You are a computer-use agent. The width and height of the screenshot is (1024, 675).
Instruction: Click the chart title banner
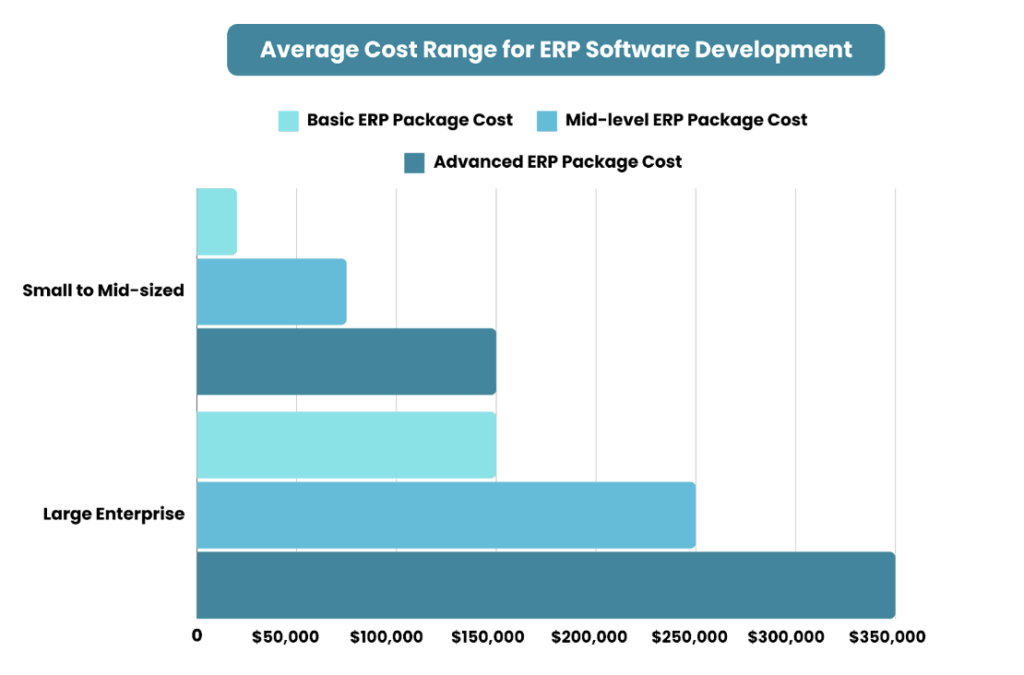(x=557, y=49)
